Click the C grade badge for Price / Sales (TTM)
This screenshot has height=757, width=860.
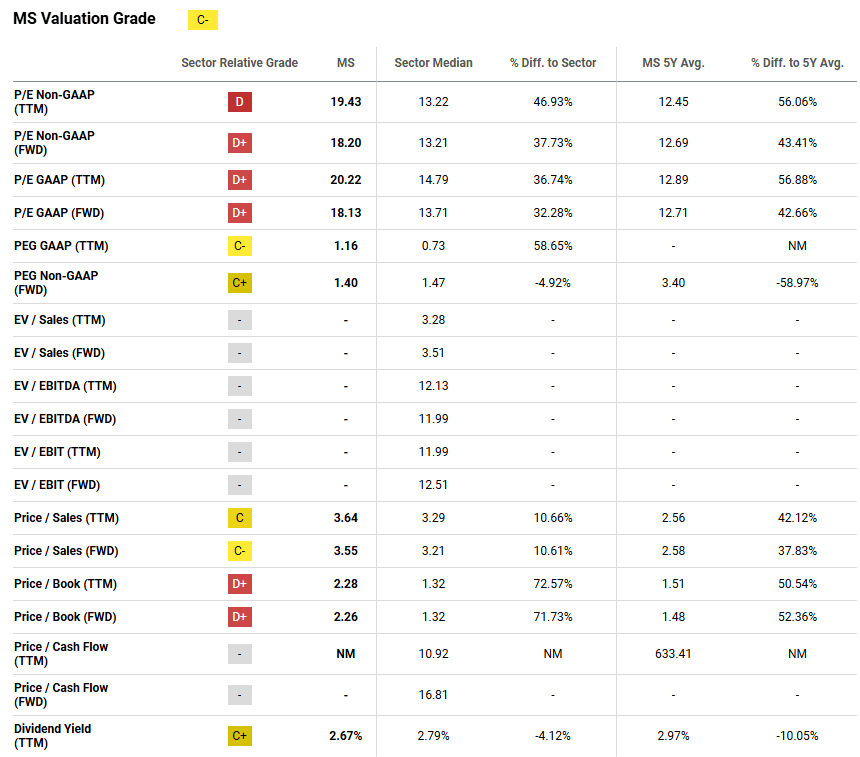(x=239, y=518)
